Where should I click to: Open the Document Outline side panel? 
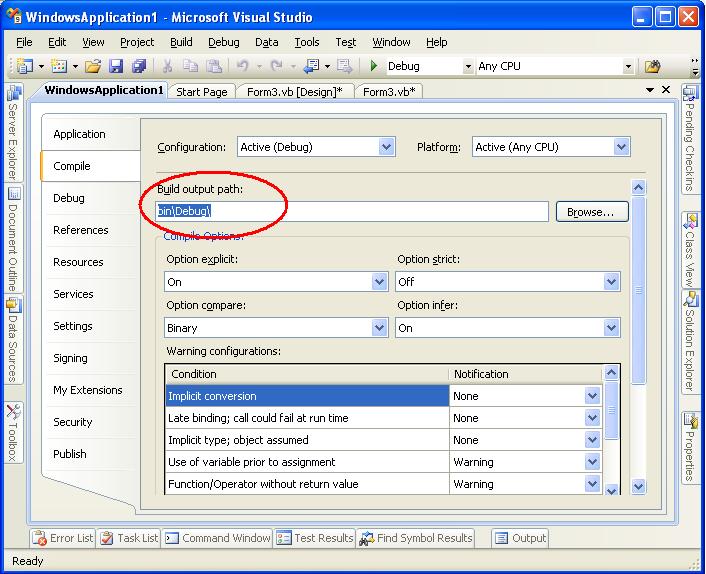pos(14,238)
